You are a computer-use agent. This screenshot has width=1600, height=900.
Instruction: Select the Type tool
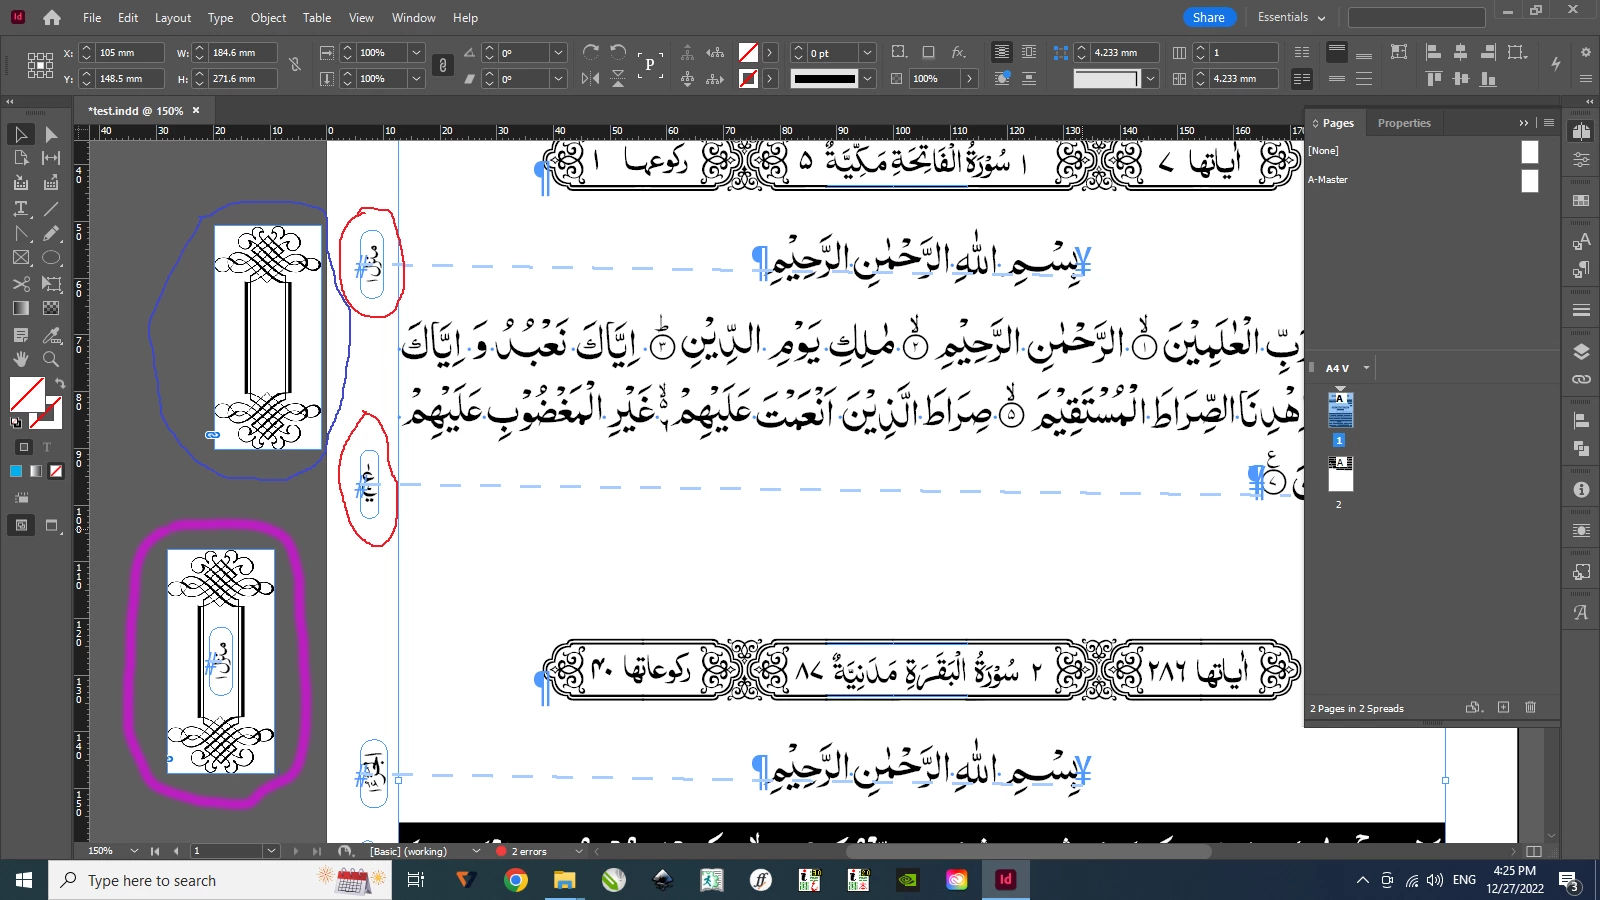21,208
